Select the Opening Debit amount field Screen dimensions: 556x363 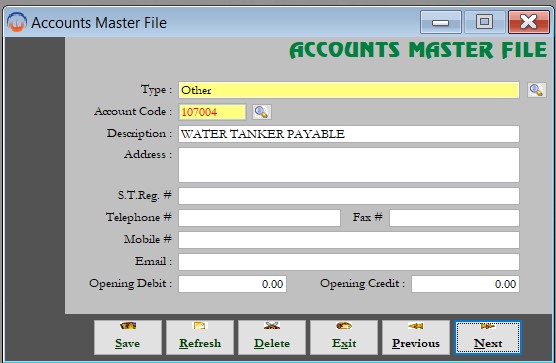point(232,284)
